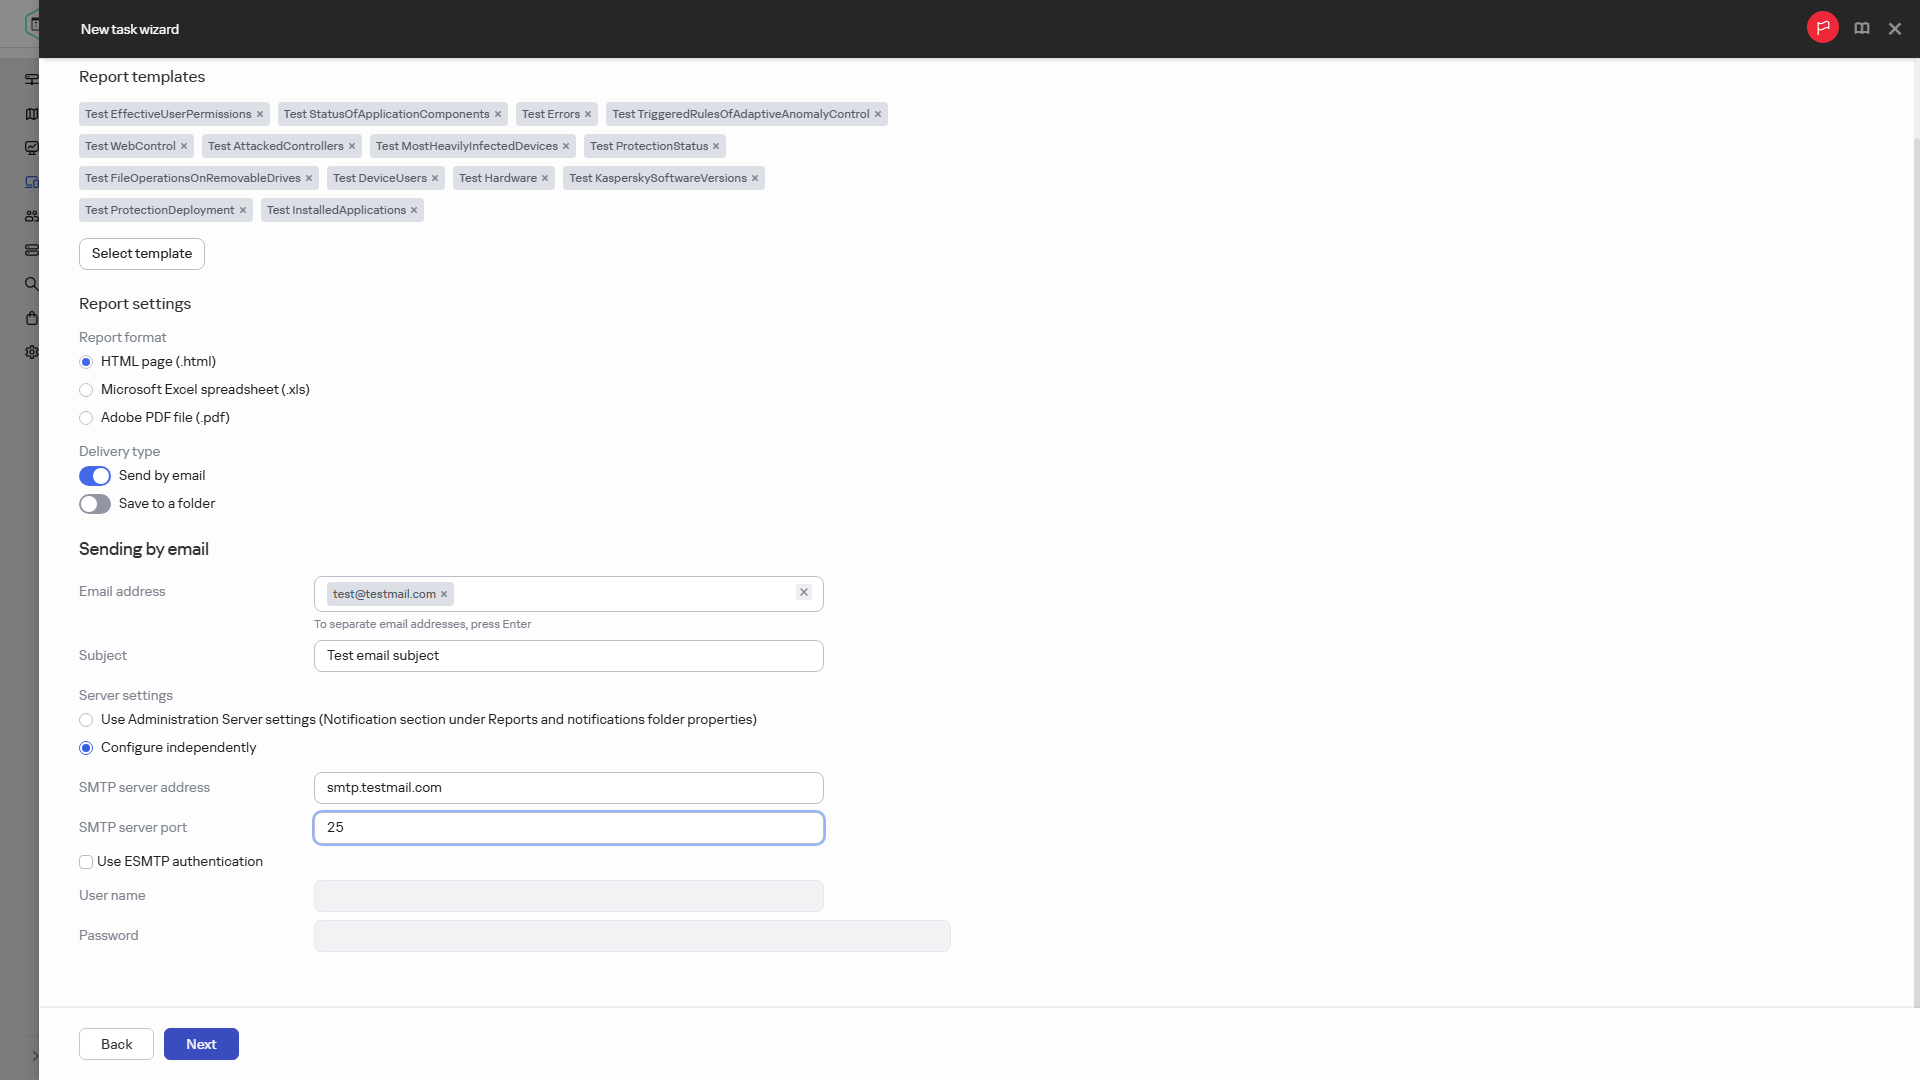Remove Test MostHeavilyInfectedDevices tag

tap(566, 147)
